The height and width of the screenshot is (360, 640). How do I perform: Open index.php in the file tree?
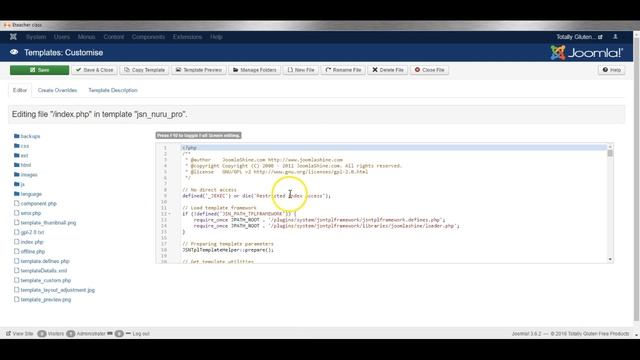(x=29, y=242)
